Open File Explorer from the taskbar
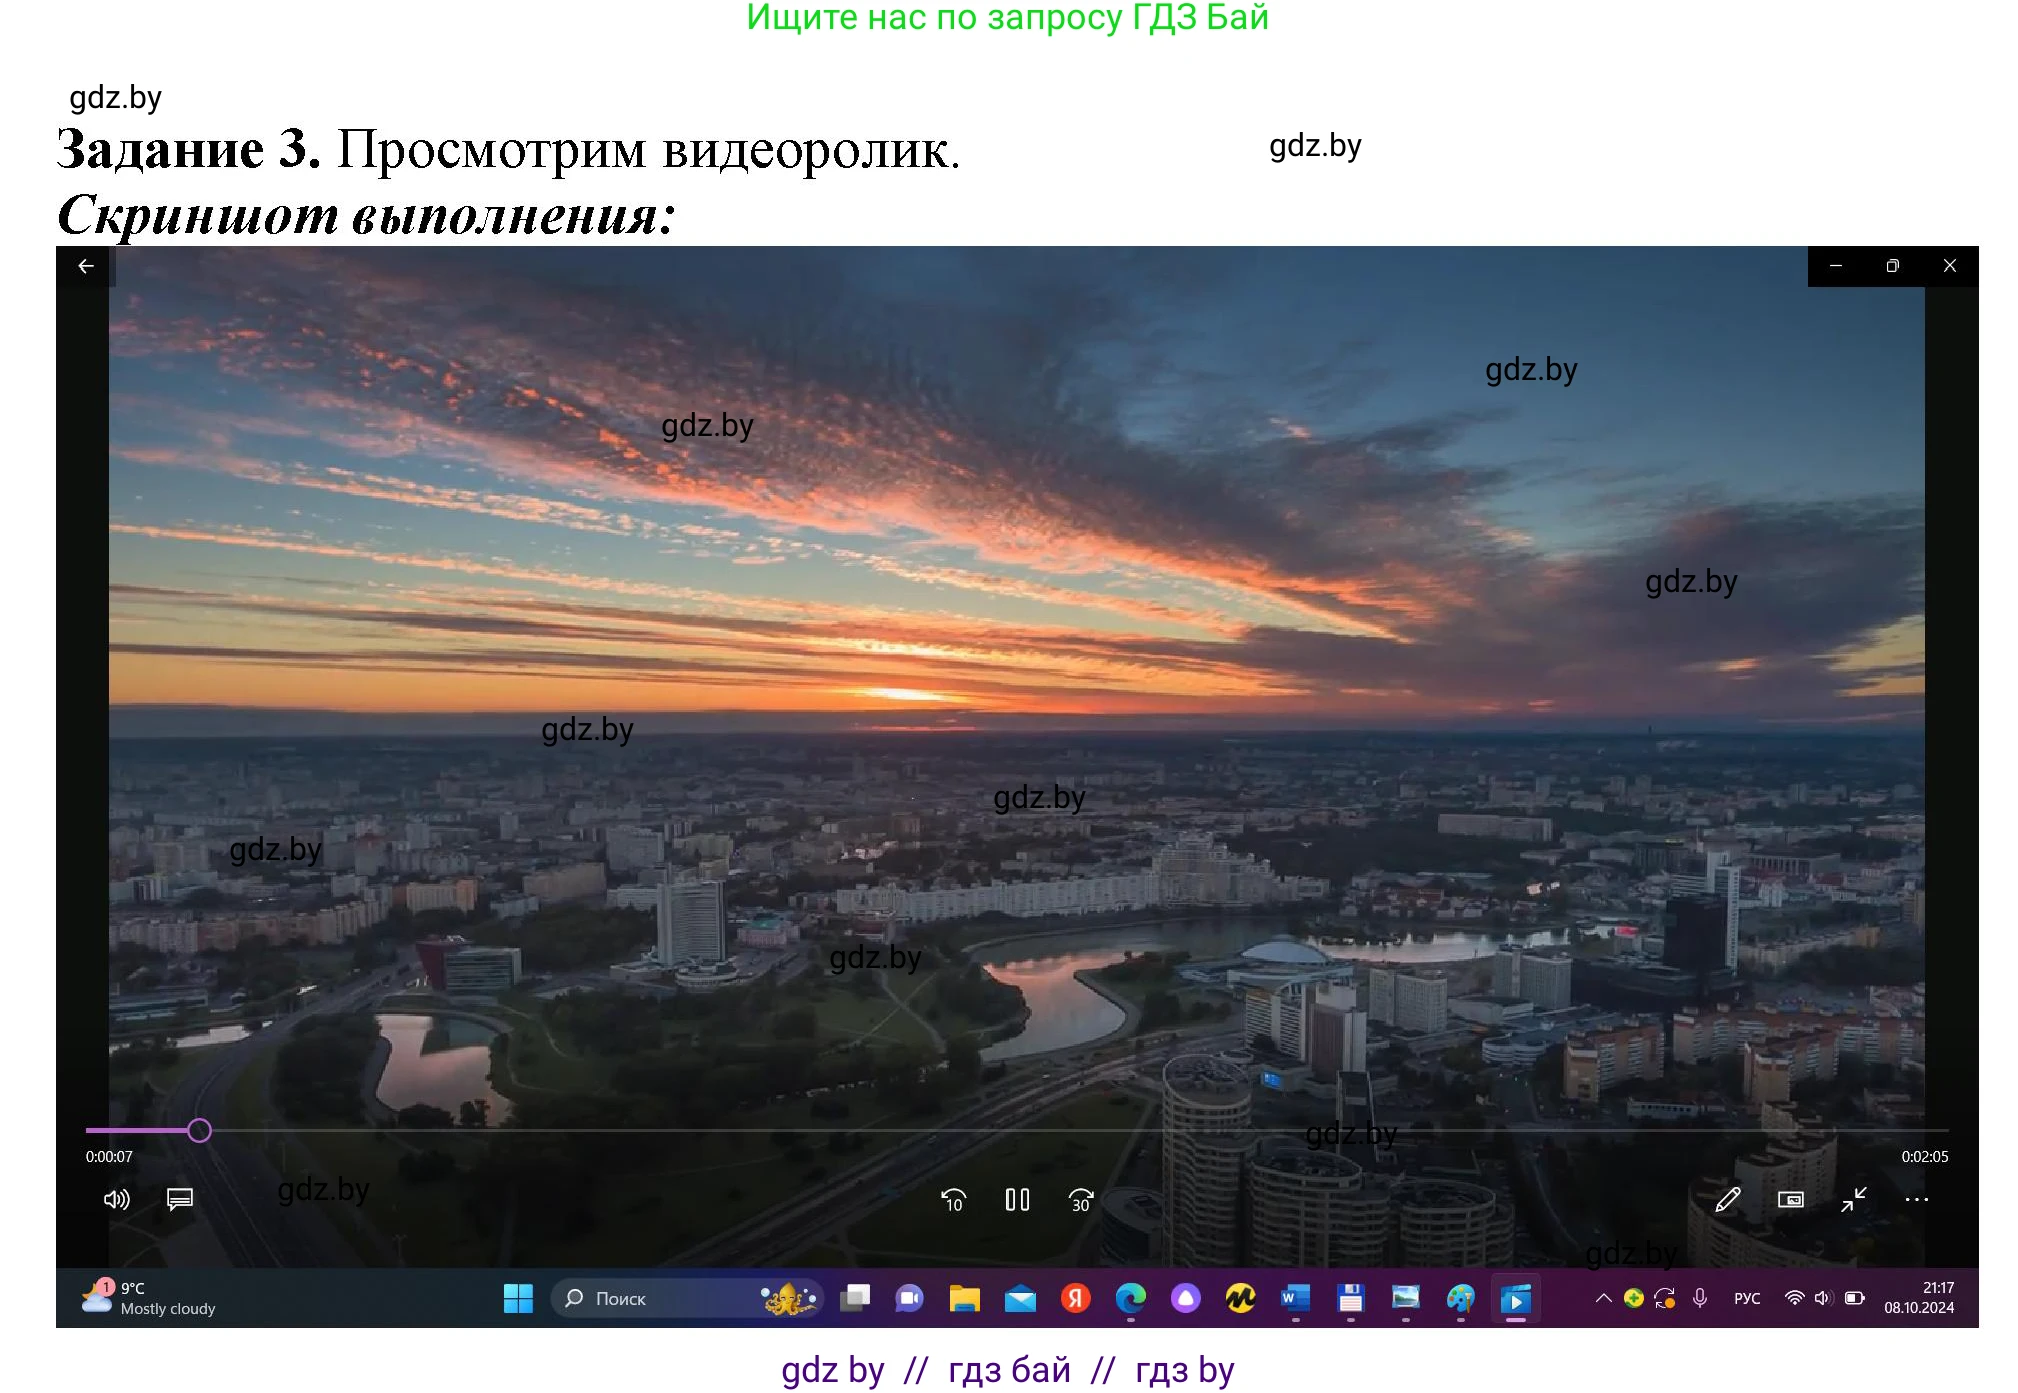Image resolution: width=2018 pixels, height=1393 pixels. (x=963, y=1298)
